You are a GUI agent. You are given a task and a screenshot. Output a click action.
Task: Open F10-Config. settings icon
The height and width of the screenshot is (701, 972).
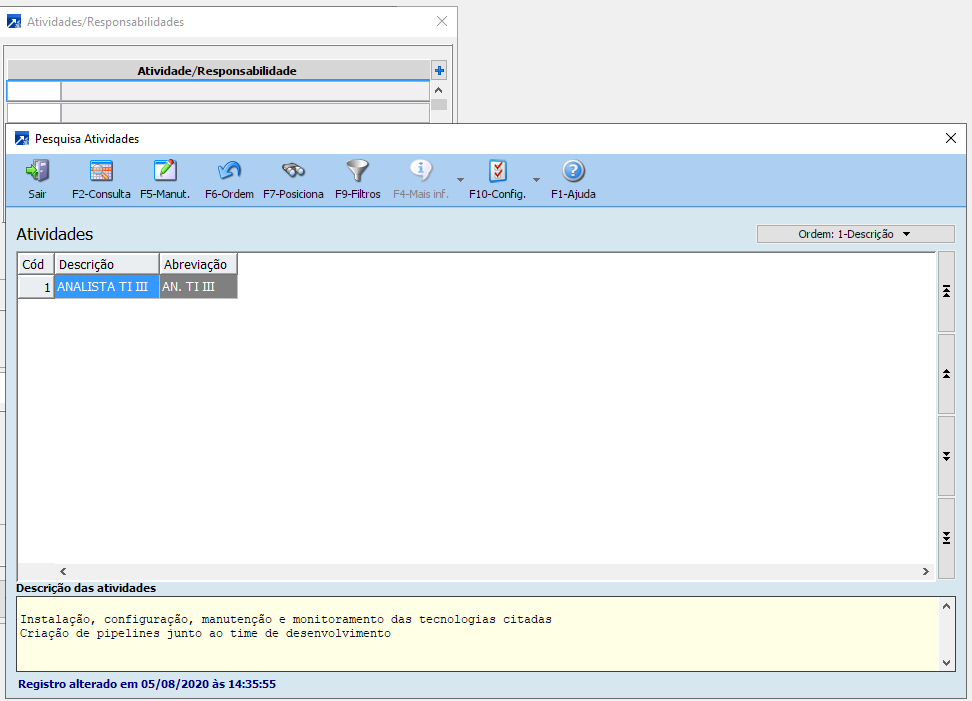pos(497,171)
